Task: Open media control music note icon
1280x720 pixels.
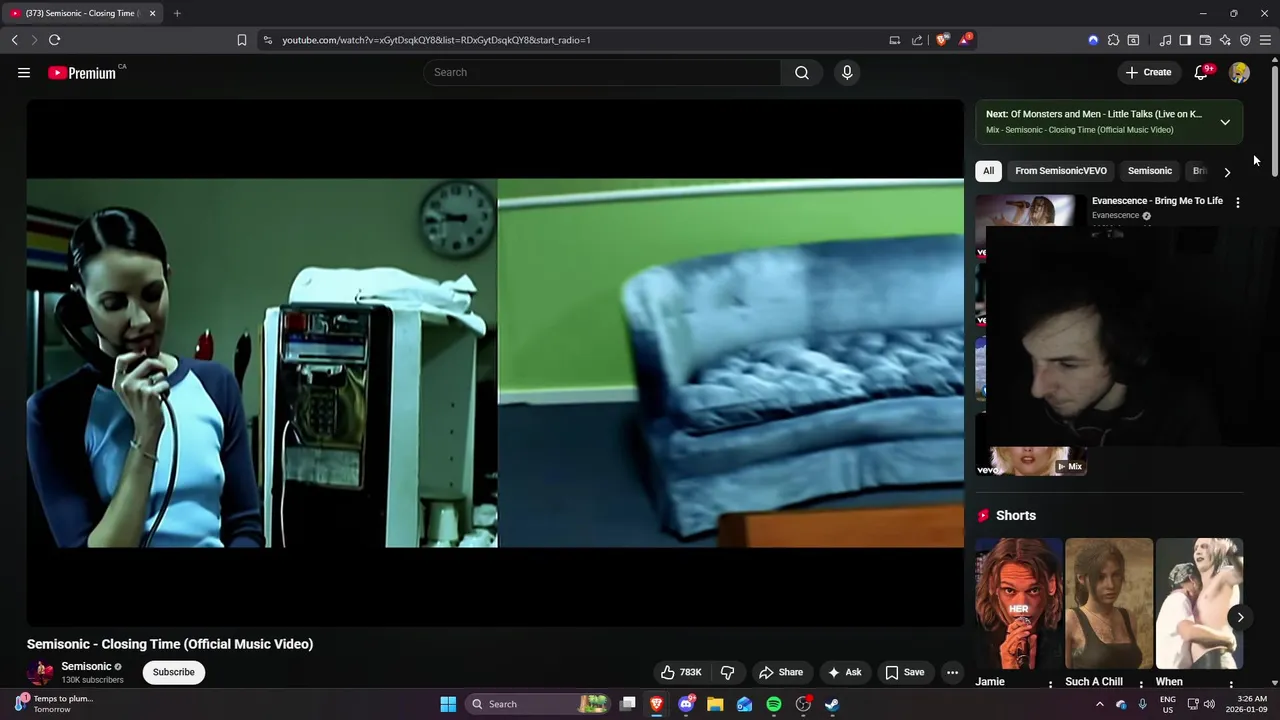Action: click(x=1165, y=40)
